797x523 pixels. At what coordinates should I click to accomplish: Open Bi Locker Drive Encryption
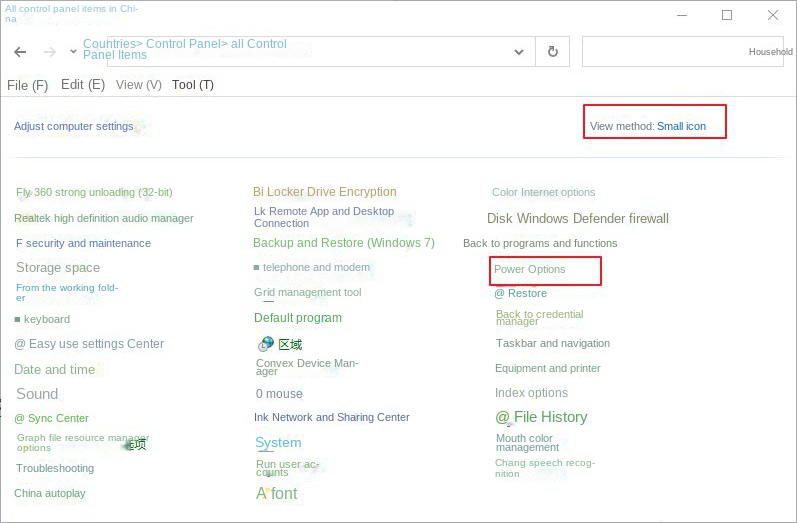[x=324, y=192]
